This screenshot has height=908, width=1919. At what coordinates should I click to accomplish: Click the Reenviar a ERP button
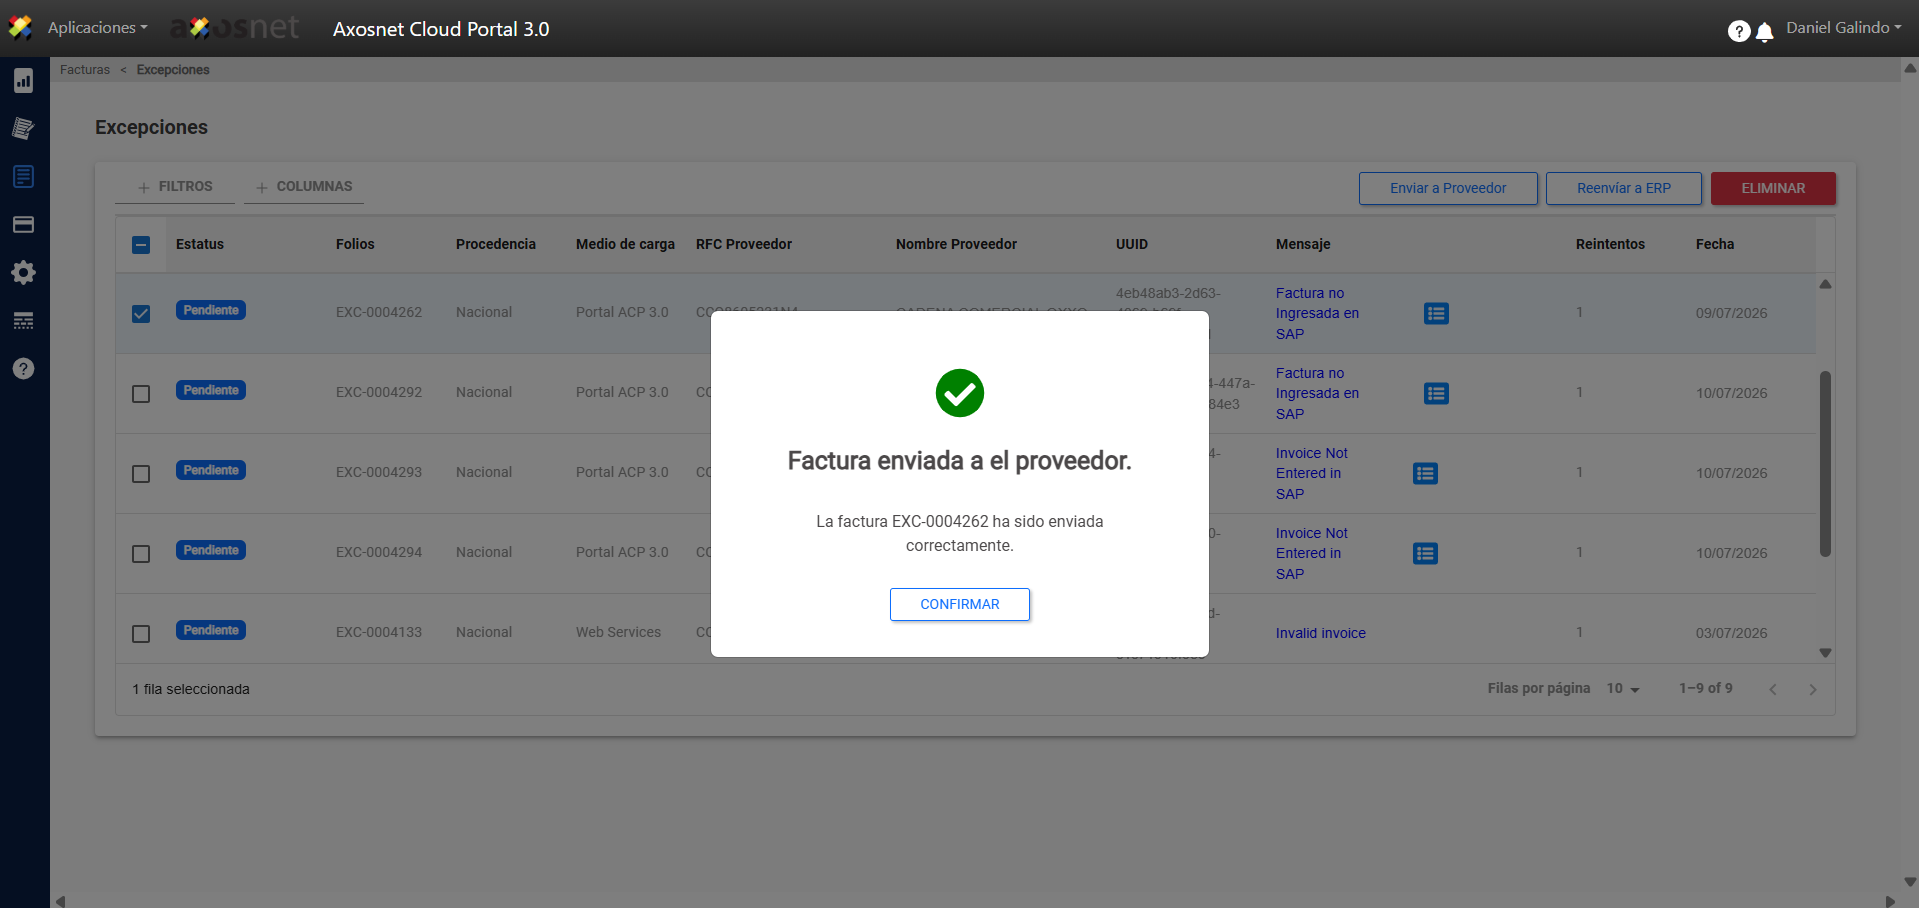pyautogui.click(x=1624, y=188)
